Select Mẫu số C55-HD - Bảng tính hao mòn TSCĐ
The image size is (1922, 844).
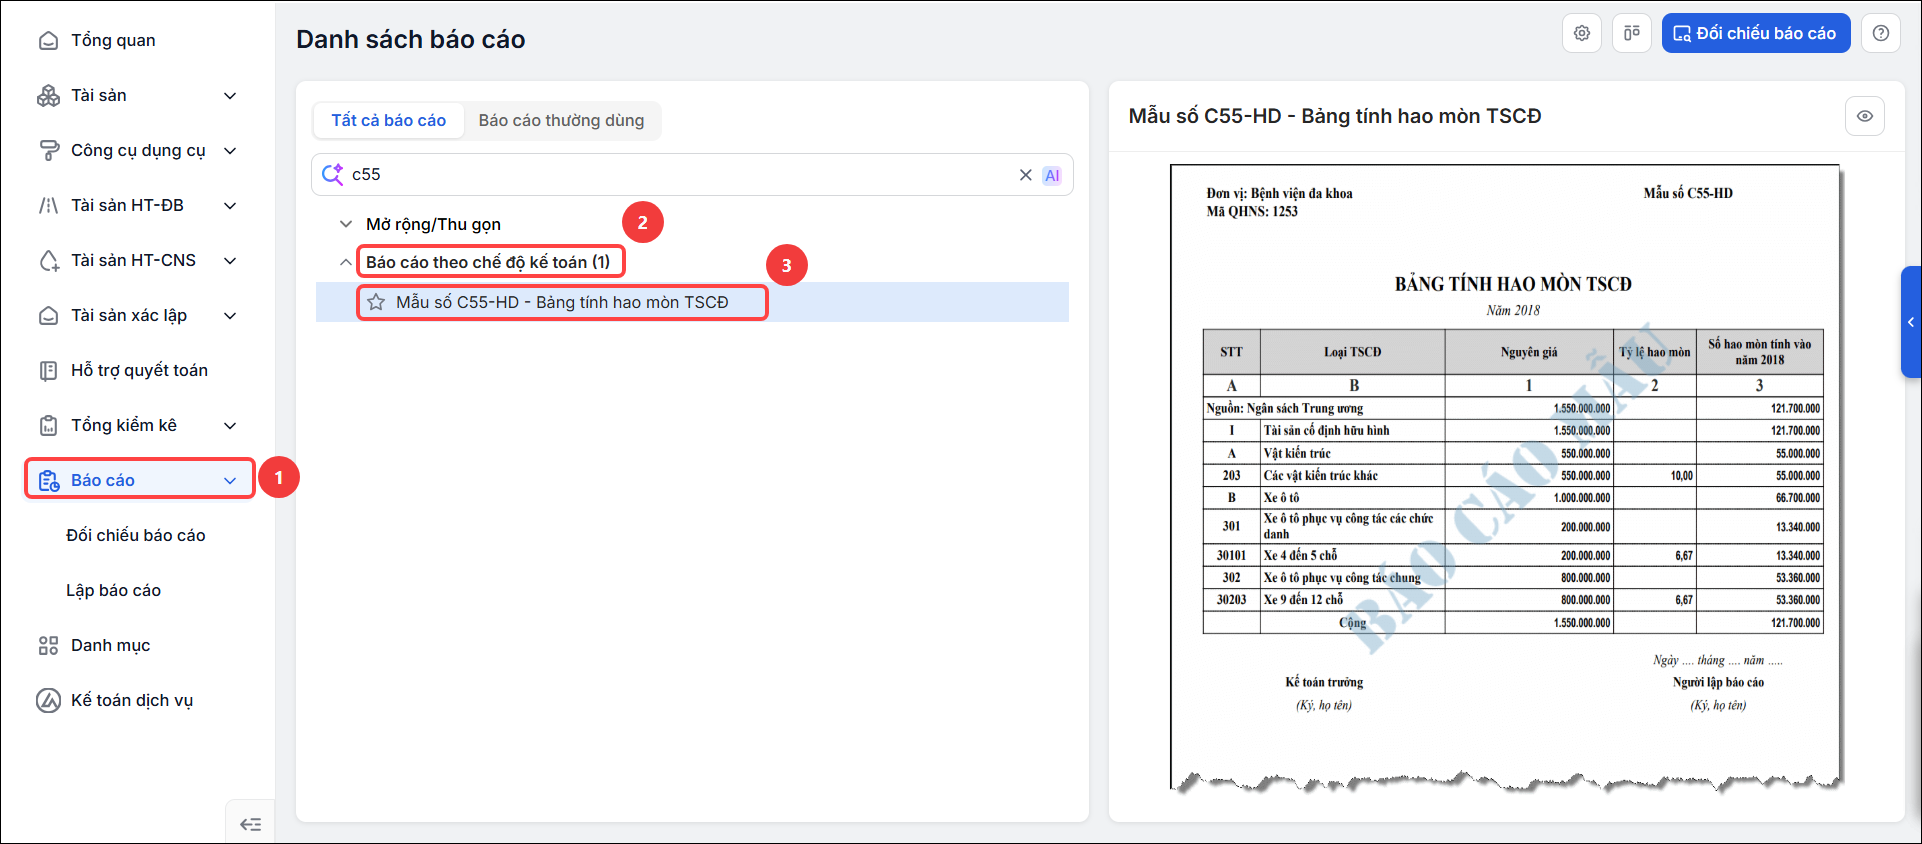562,302
